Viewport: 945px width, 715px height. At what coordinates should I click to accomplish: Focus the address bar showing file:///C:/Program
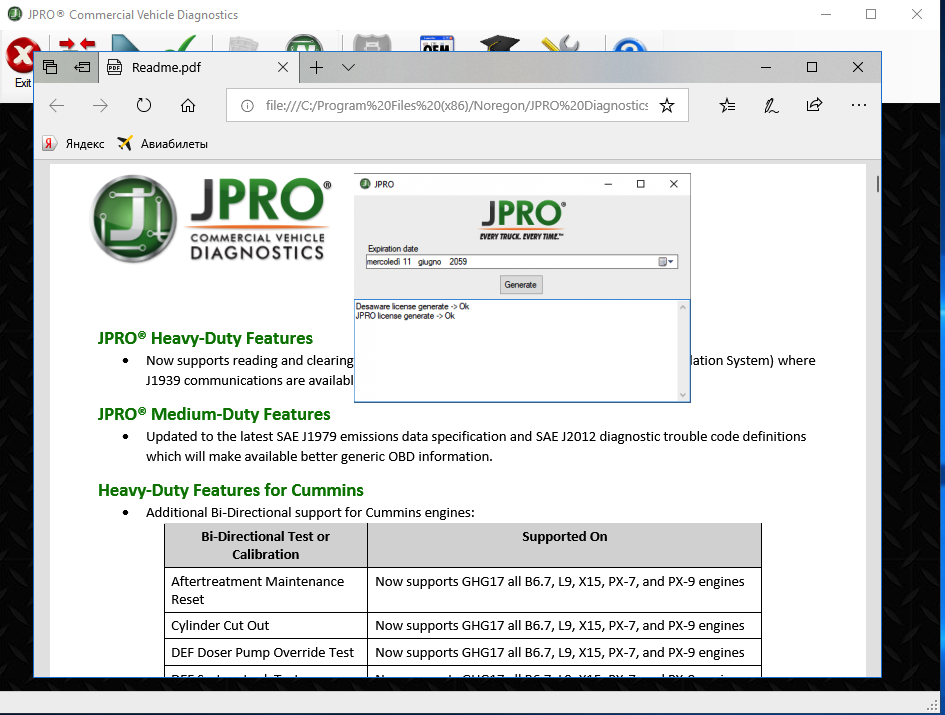tap(456, 106)
